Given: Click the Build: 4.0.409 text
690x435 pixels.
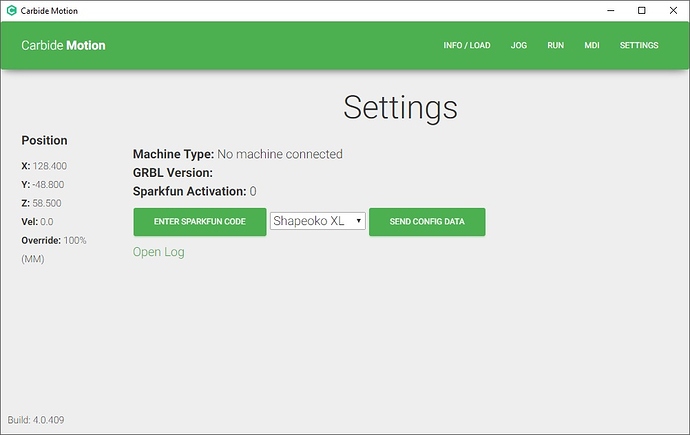Looking at the screenshot, I should (x=36, y=420).
